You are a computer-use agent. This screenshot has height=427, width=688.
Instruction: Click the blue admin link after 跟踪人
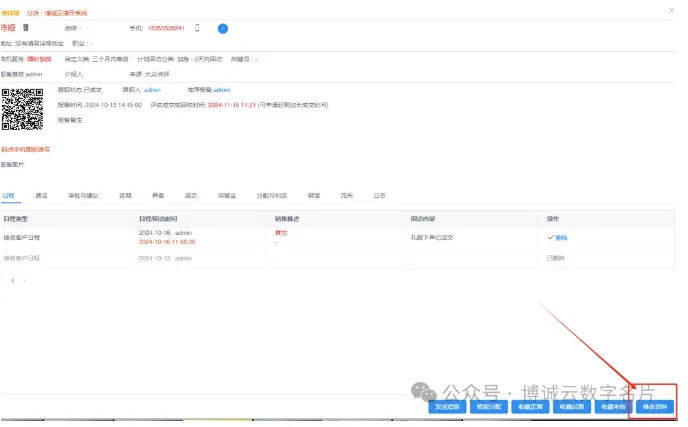(x=152, y=89)
